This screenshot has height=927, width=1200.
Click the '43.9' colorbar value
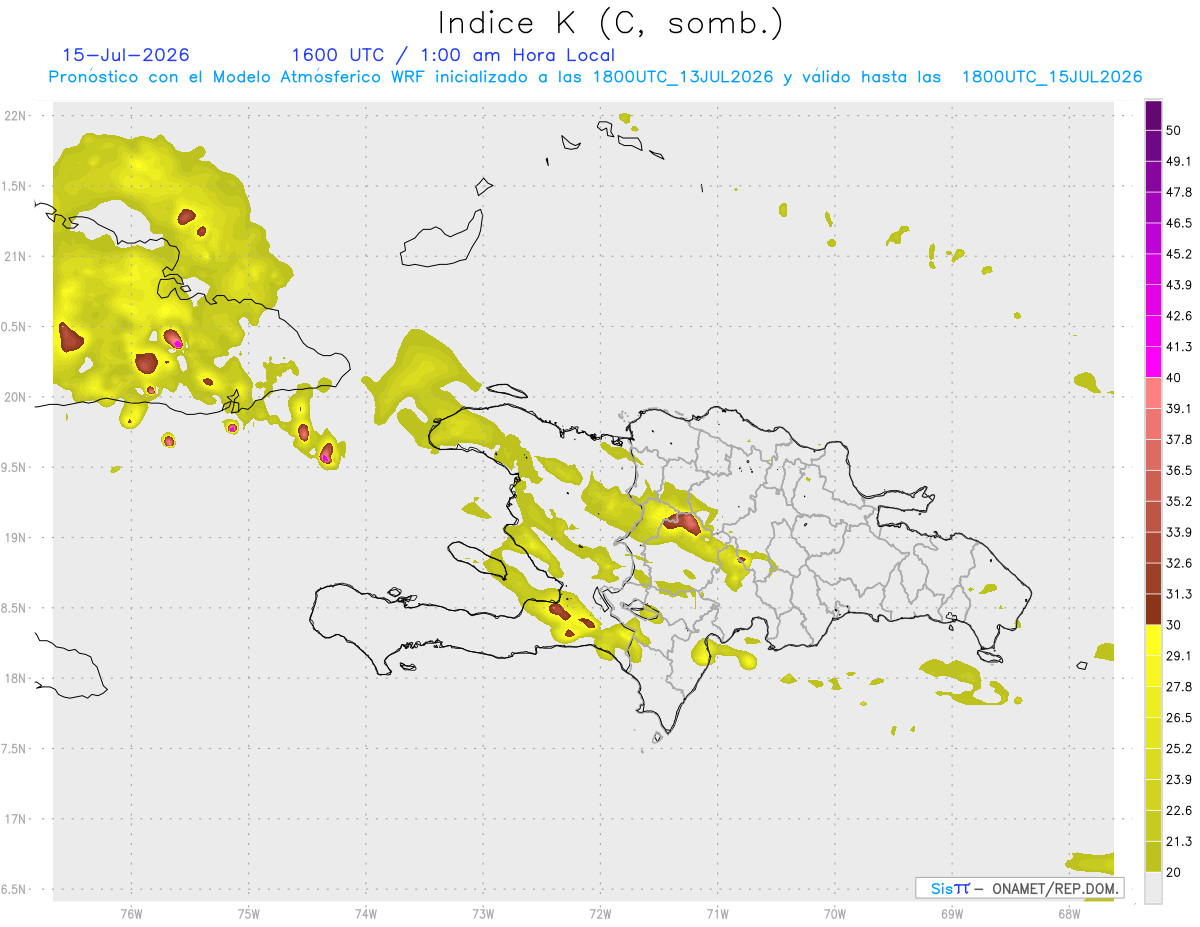1179,285
